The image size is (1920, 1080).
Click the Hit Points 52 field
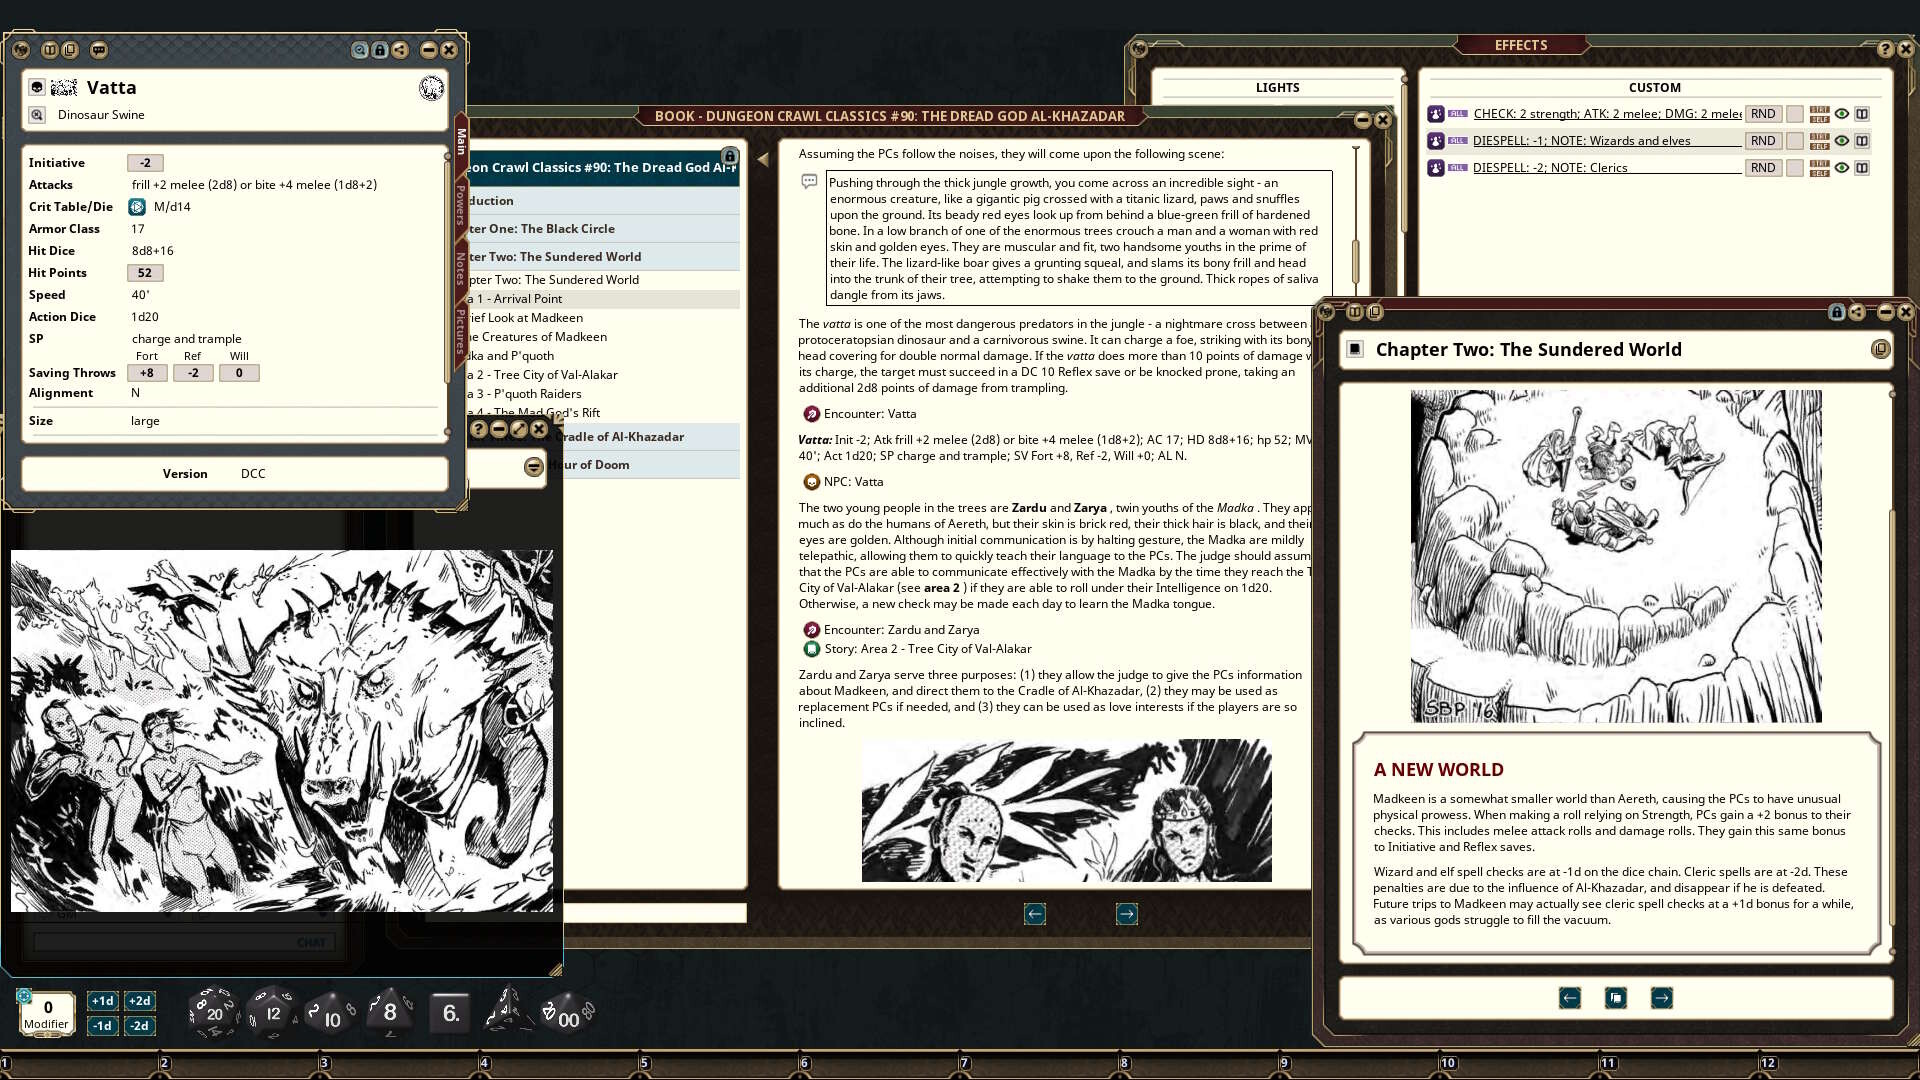145,273
